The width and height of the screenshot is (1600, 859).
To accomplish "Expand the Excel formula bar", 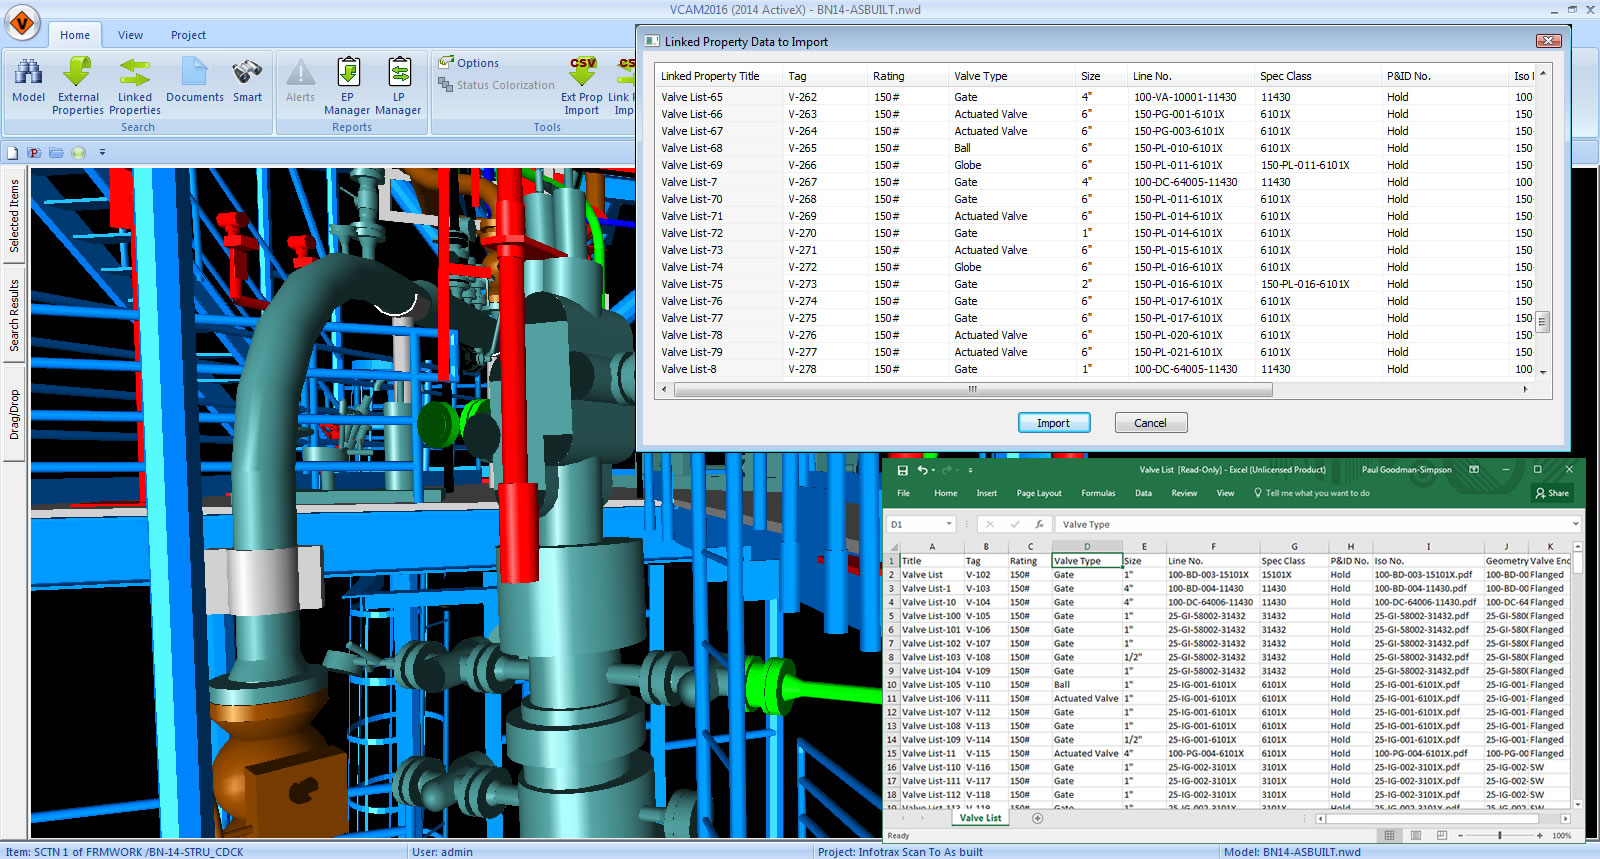I will point(1575,524).
